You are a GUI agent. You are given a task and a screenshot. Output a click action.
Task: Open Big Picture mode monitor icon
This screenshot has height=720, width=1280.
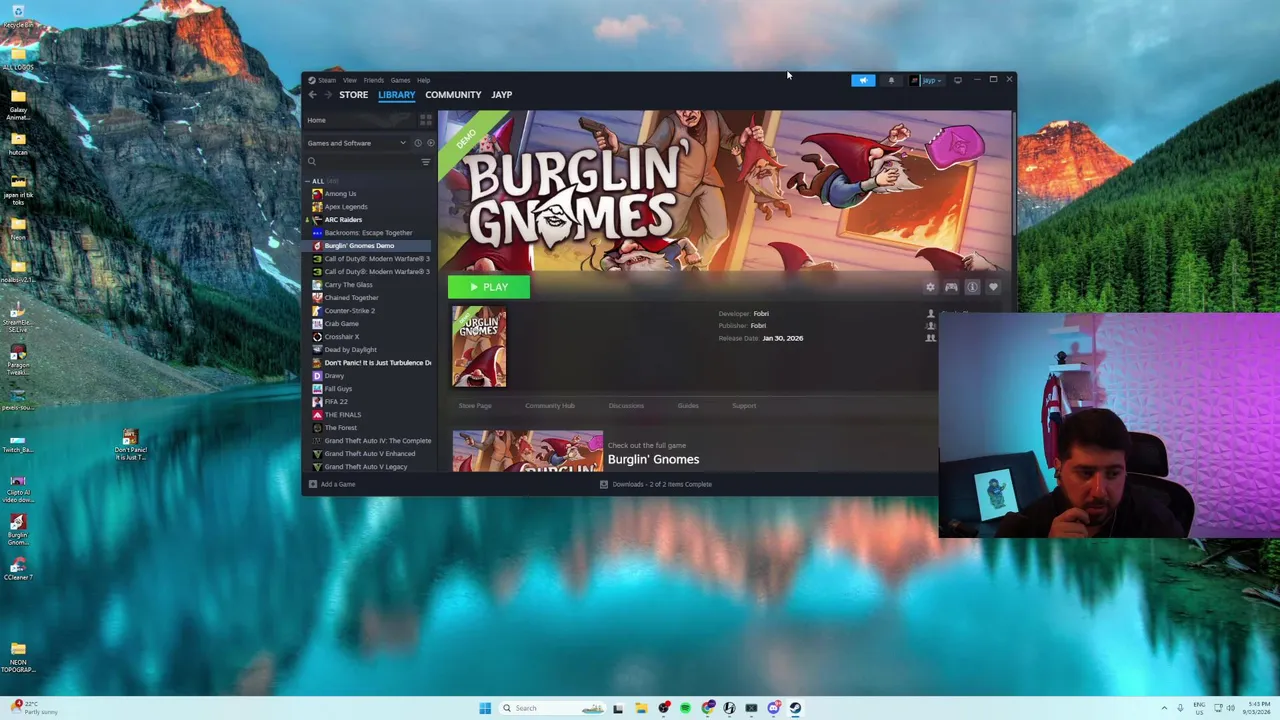pos(958,80)
